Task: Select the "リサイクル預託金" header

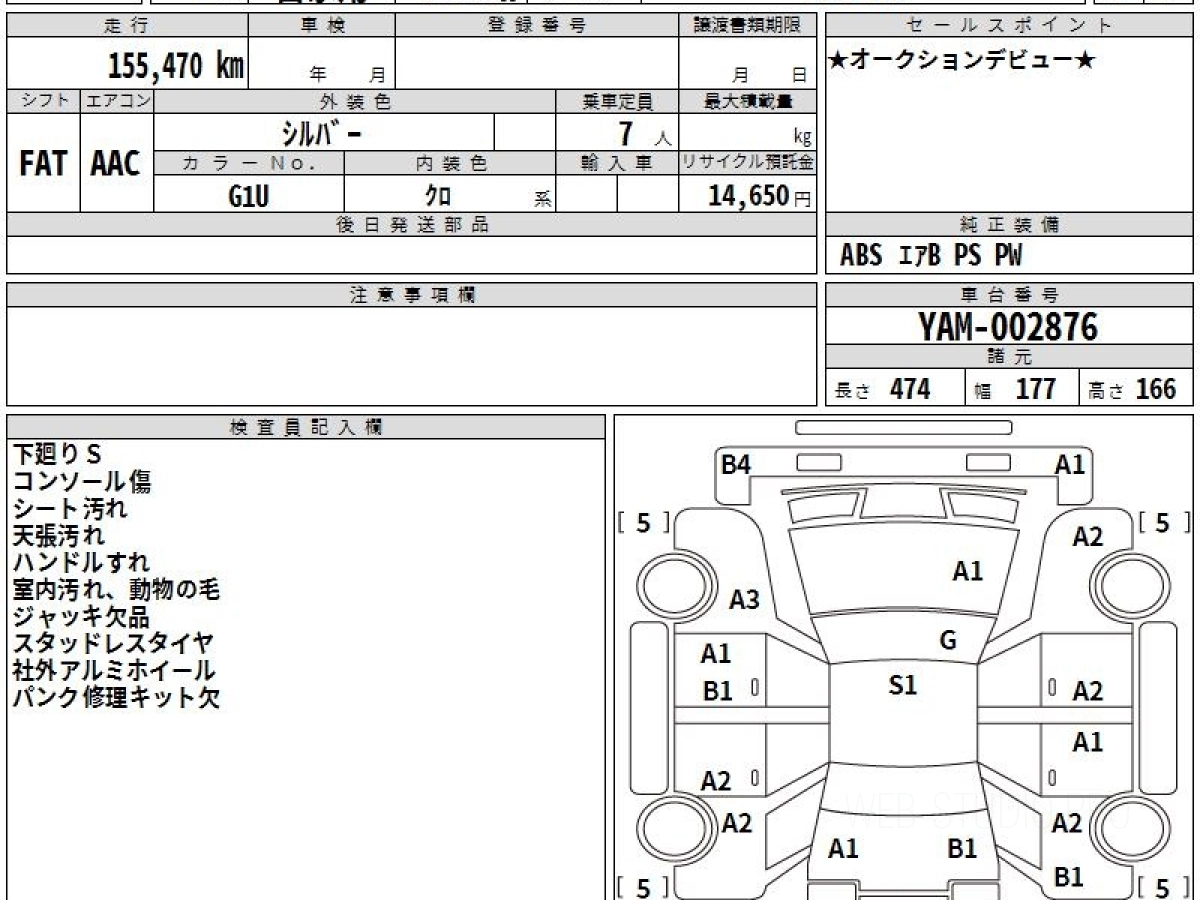Action: 747,163
